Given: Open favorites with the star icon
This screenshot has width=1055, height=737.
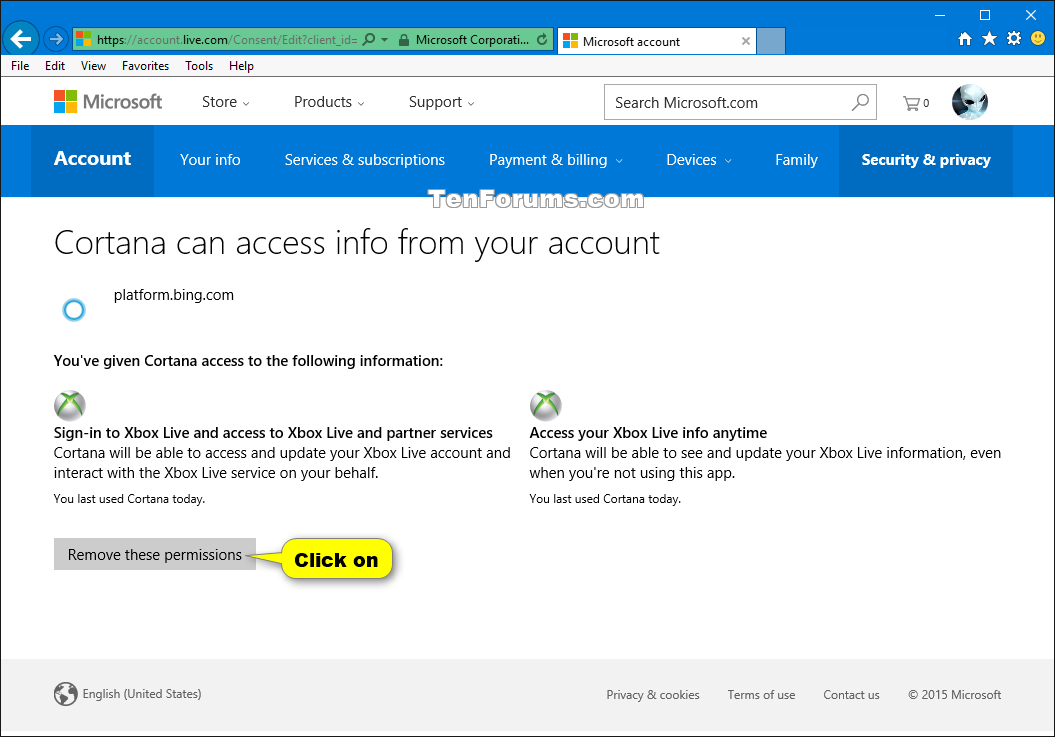Looking at the screenshot, I should [x=989, y=38].
